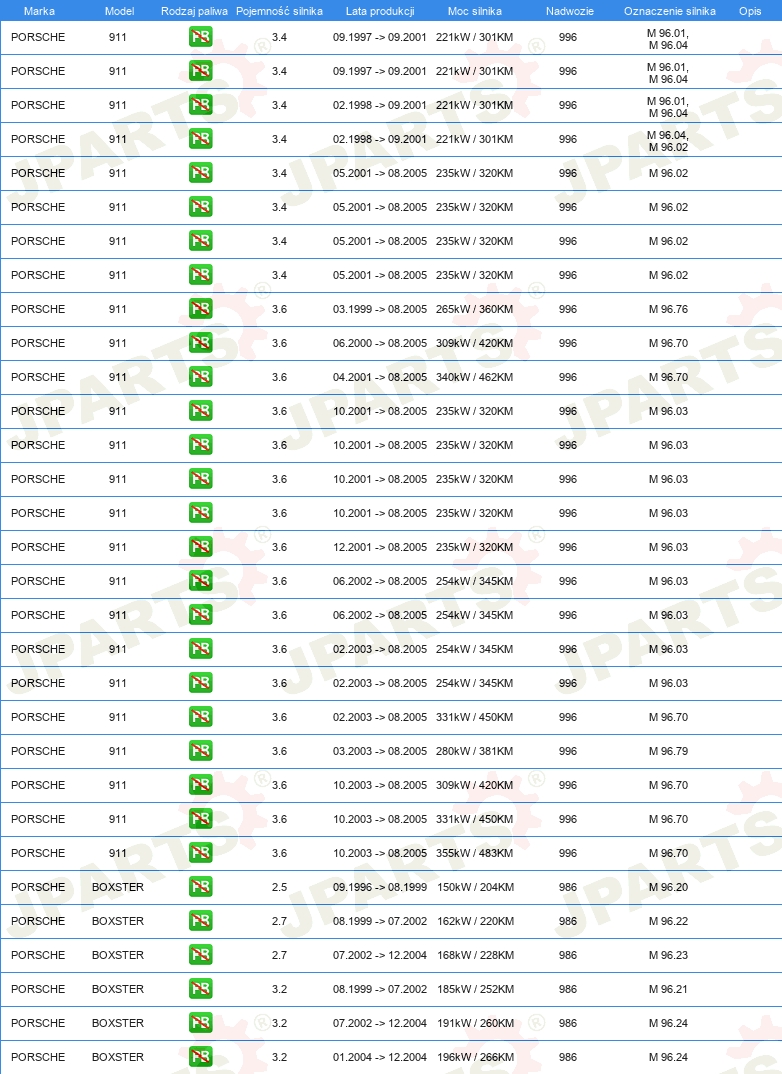Click the Nadwozie column header

coord(570,11)
